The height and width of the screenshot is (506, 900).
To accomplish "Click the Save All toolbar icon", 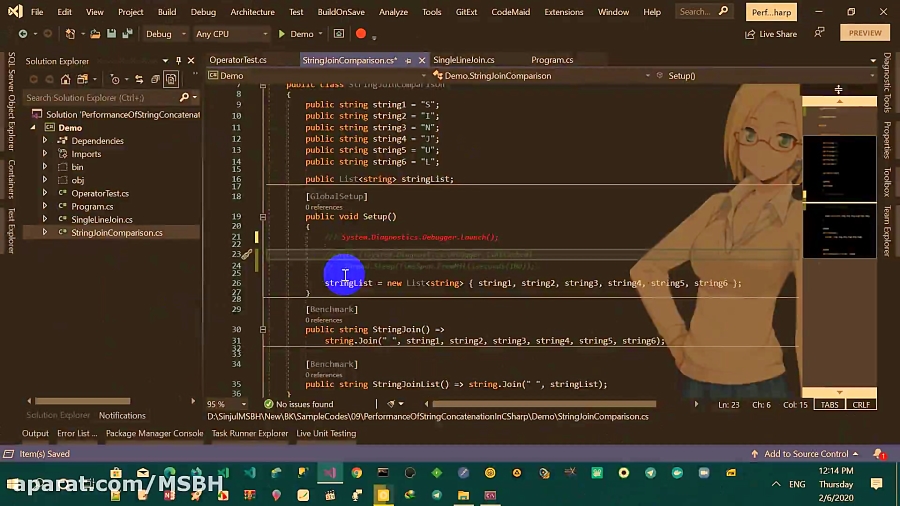I will pos(127,34).
